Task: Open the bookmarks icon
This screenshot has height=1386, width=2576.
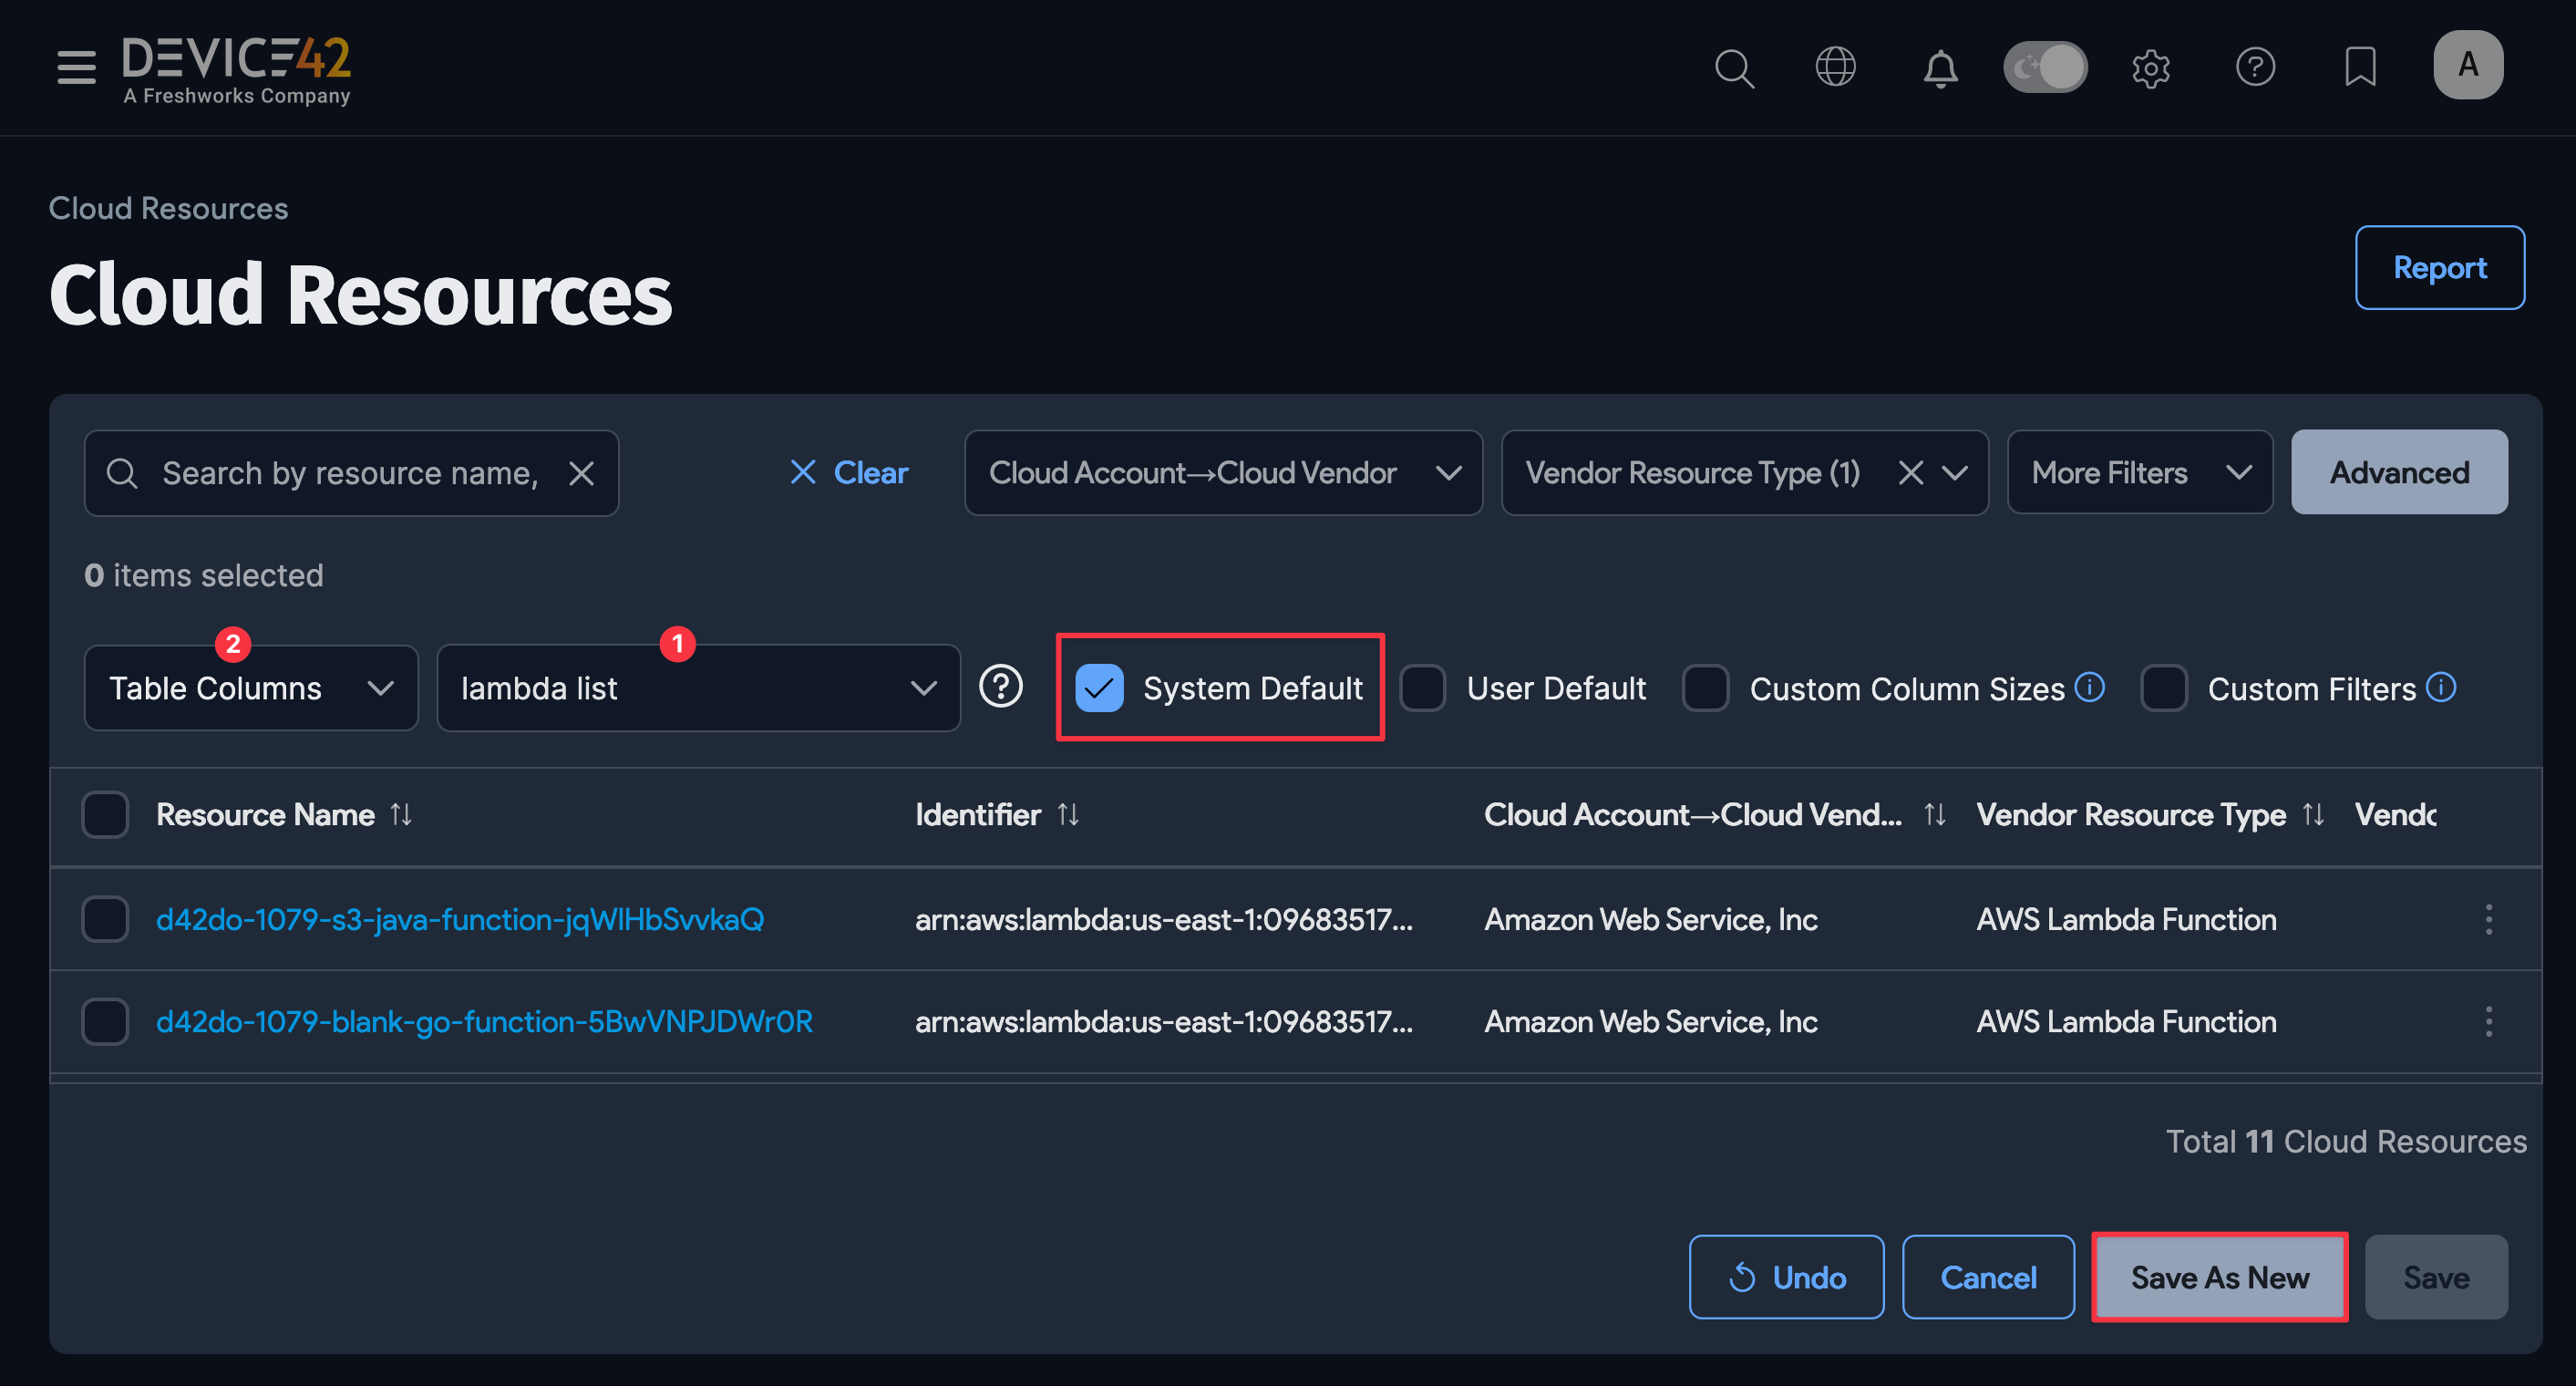Action: pyautogui.click(x=2360, y=68)
